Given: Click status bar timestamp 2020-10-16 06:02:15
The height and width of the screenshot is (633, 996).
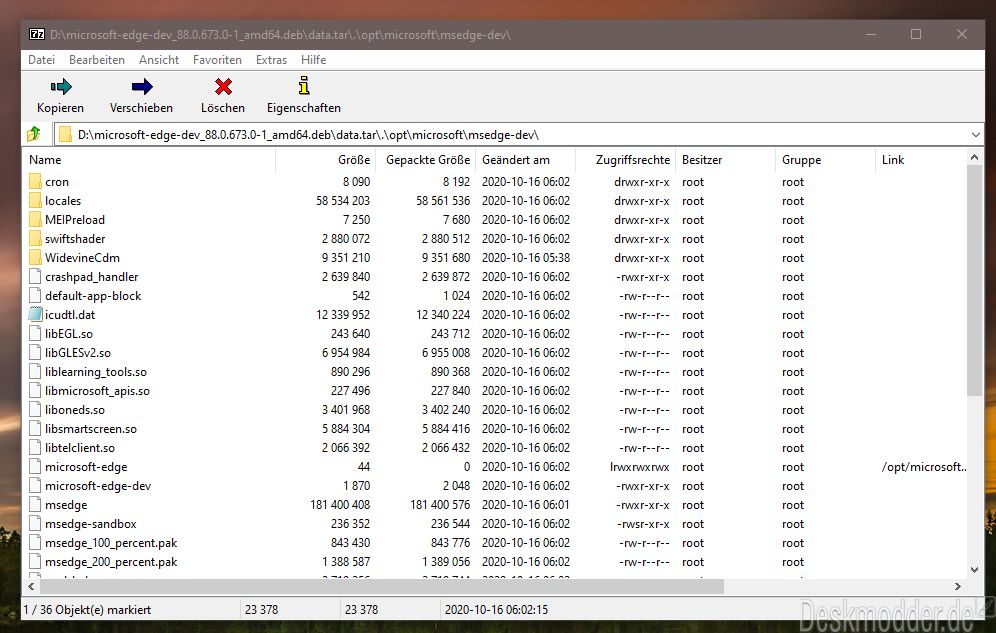Looking at the screenshot, I should tap(496, 610).
